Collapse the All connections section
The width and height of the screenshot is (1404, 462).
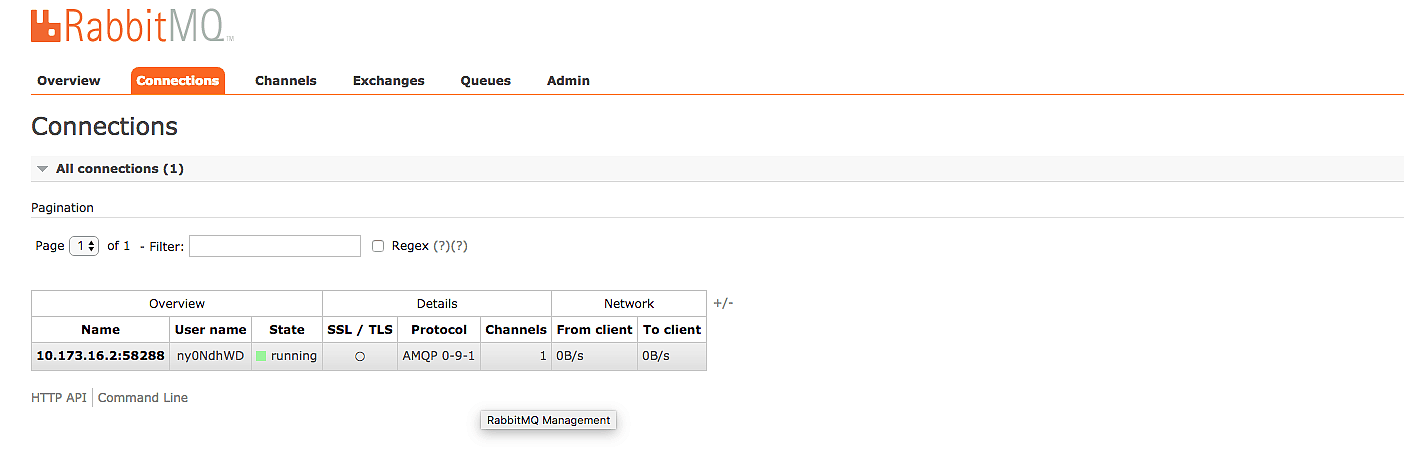(42, 169)
